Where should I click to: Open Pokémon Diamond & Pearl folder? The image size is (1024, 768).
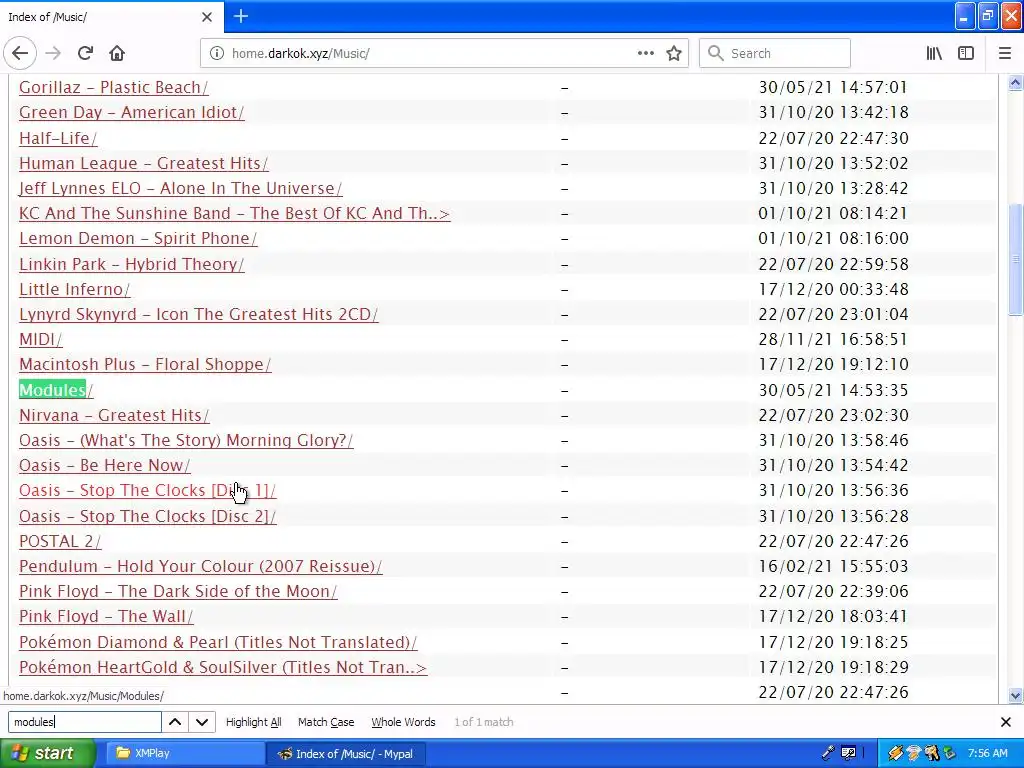click(218, 643)
